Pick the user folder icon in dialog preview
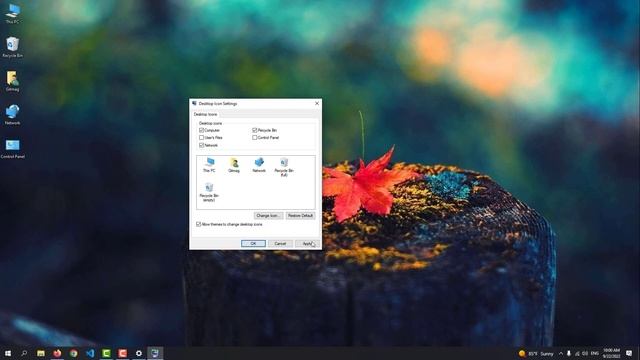The height and width of the screenshot is (360, 640). (x=234, y=165)
